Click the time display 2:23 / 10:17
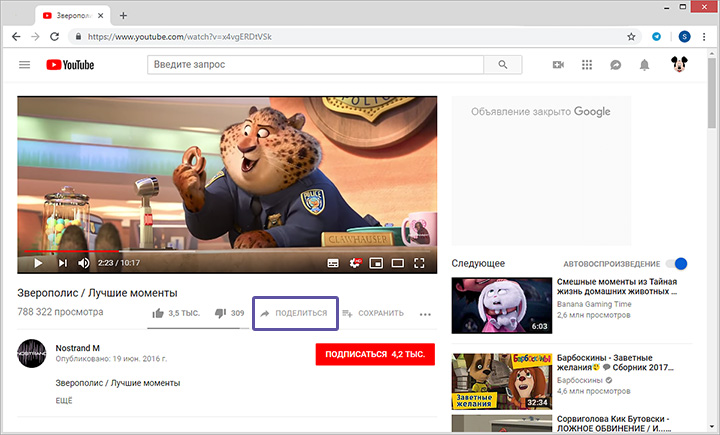 tap(118, 263)
